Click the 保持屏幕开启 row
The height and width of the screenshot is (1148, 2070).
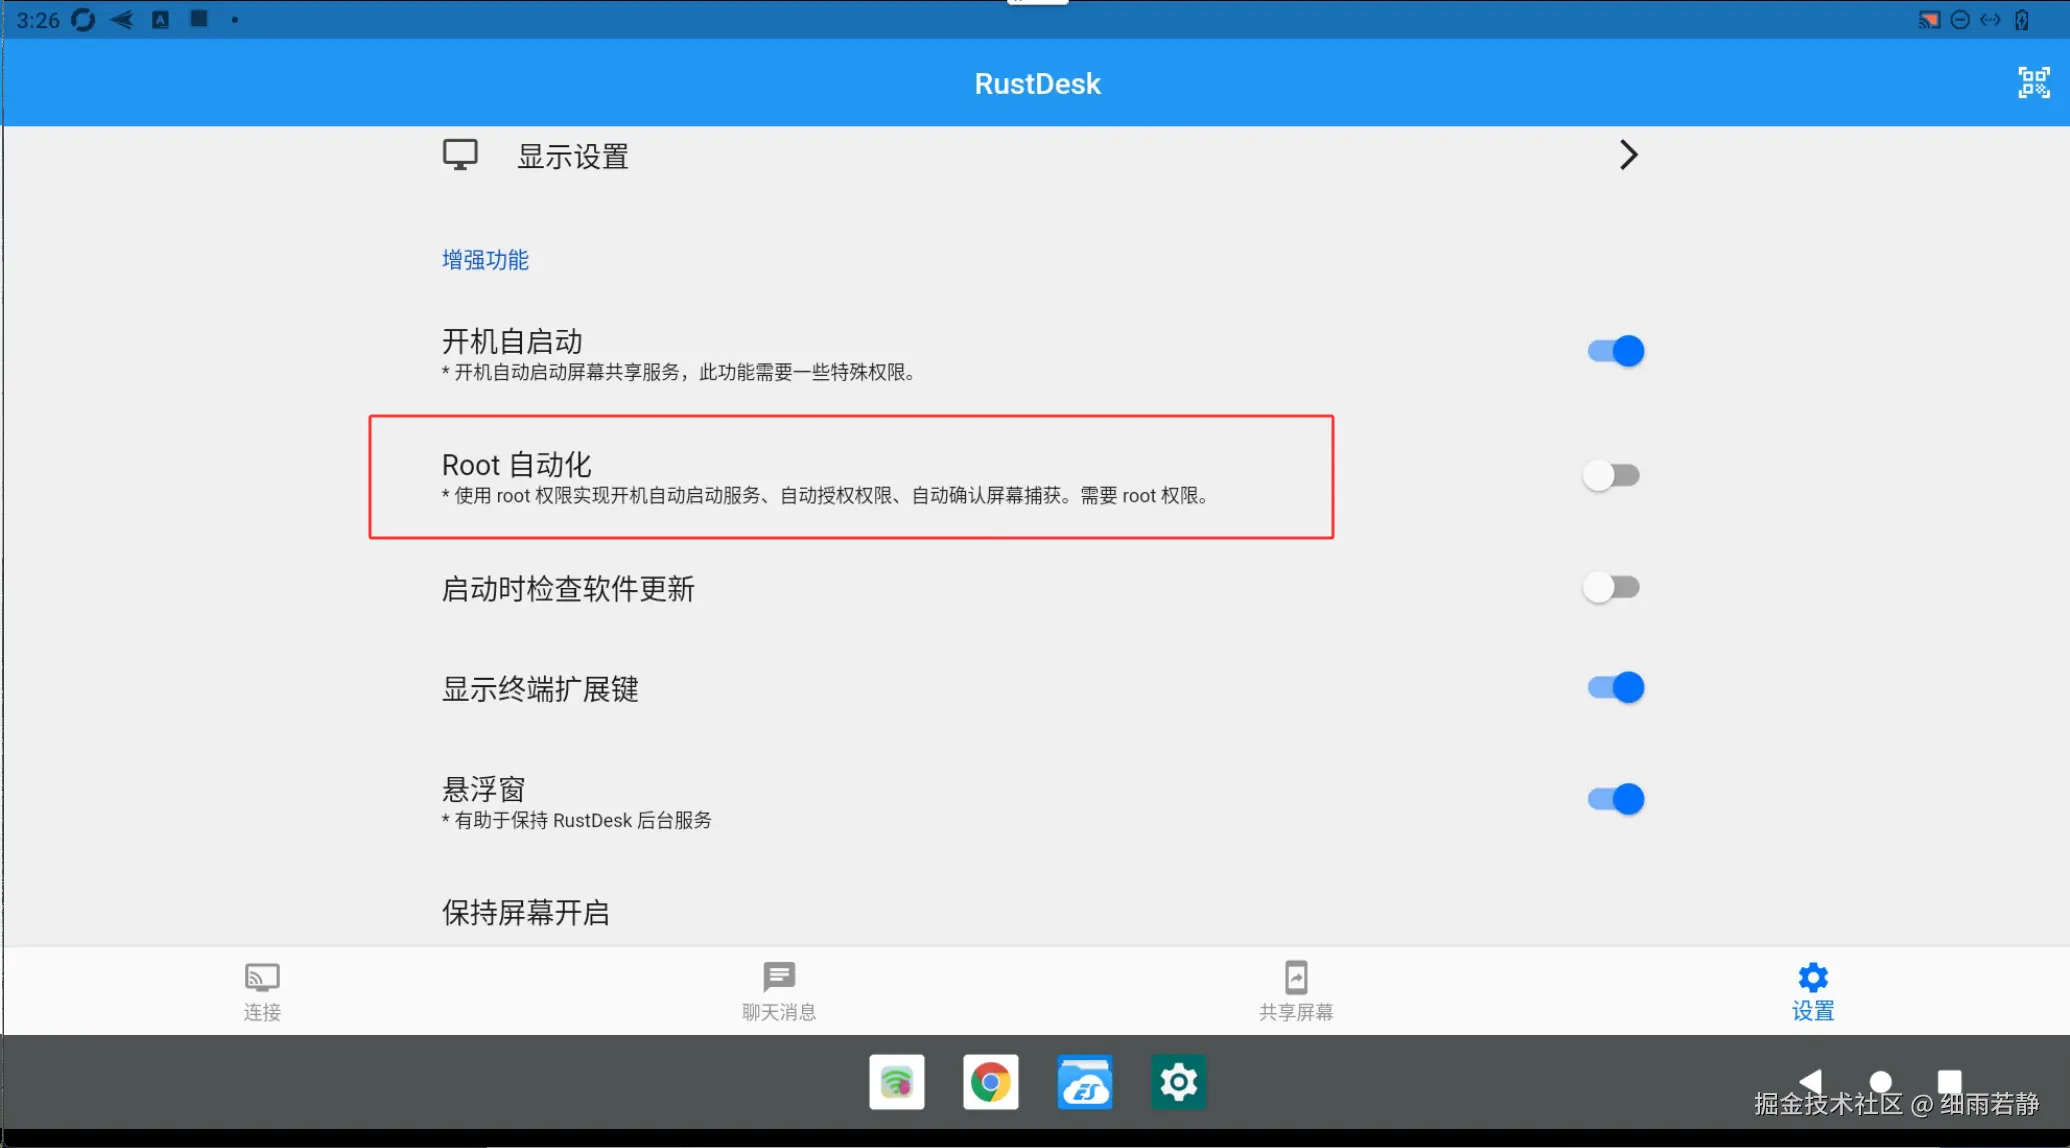pos(1040,912)
